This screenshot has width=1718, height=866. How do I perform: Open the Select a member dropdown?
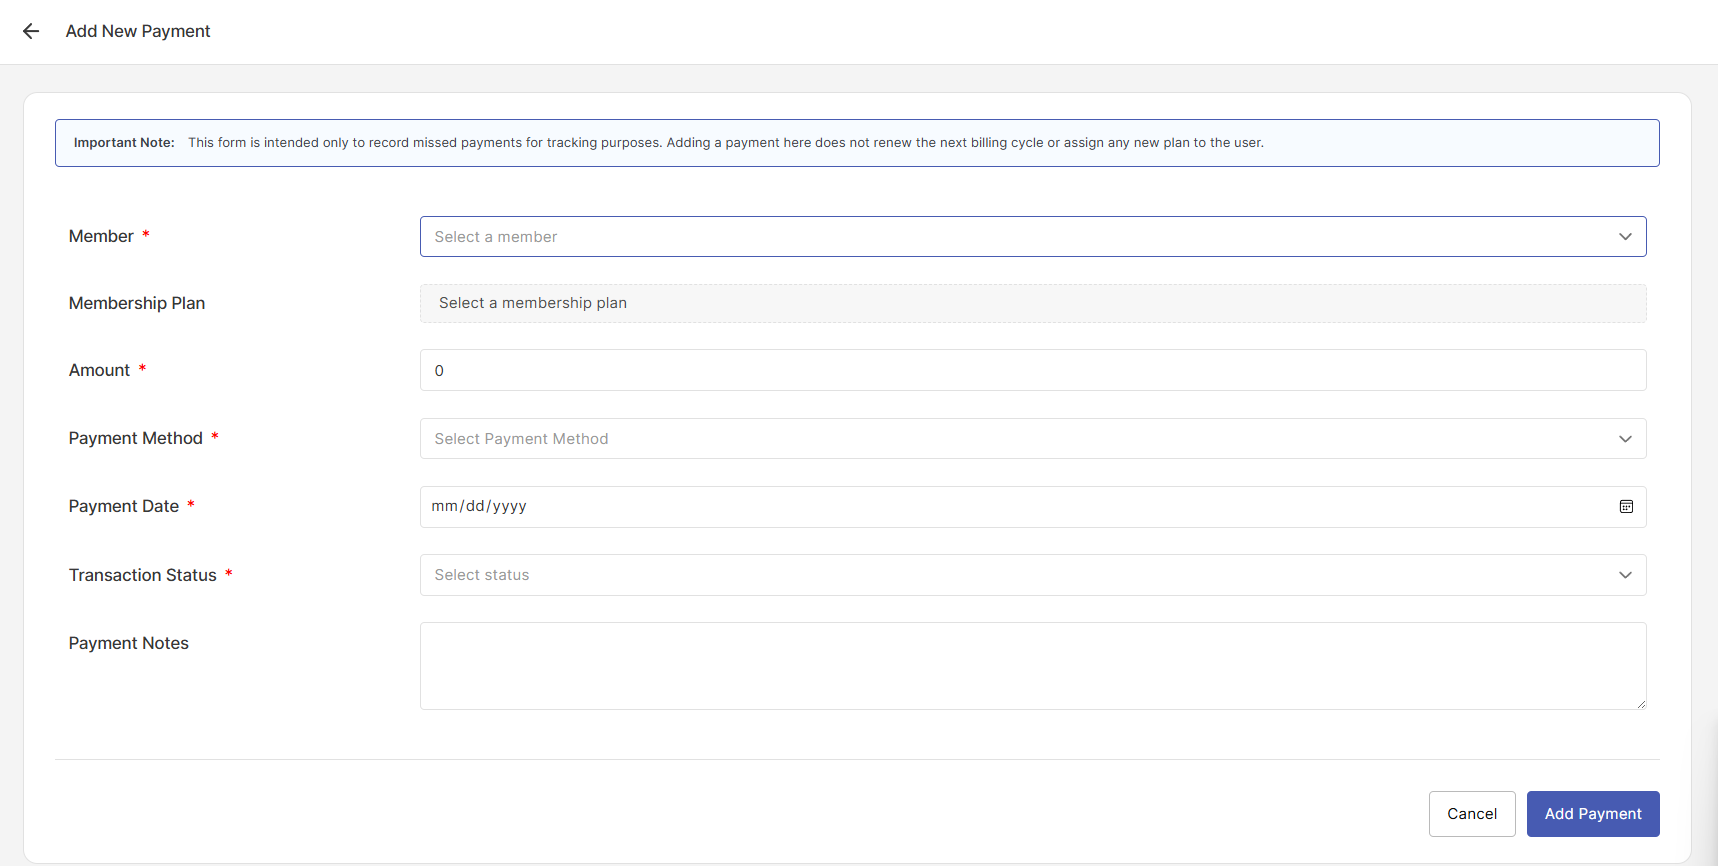pos(1033,237)
